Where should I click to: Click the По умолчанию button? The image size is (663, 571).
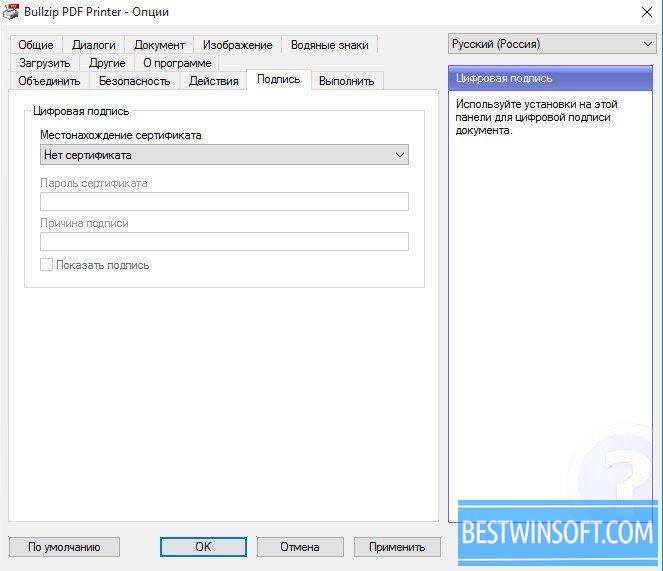click(x=64, y=547)
